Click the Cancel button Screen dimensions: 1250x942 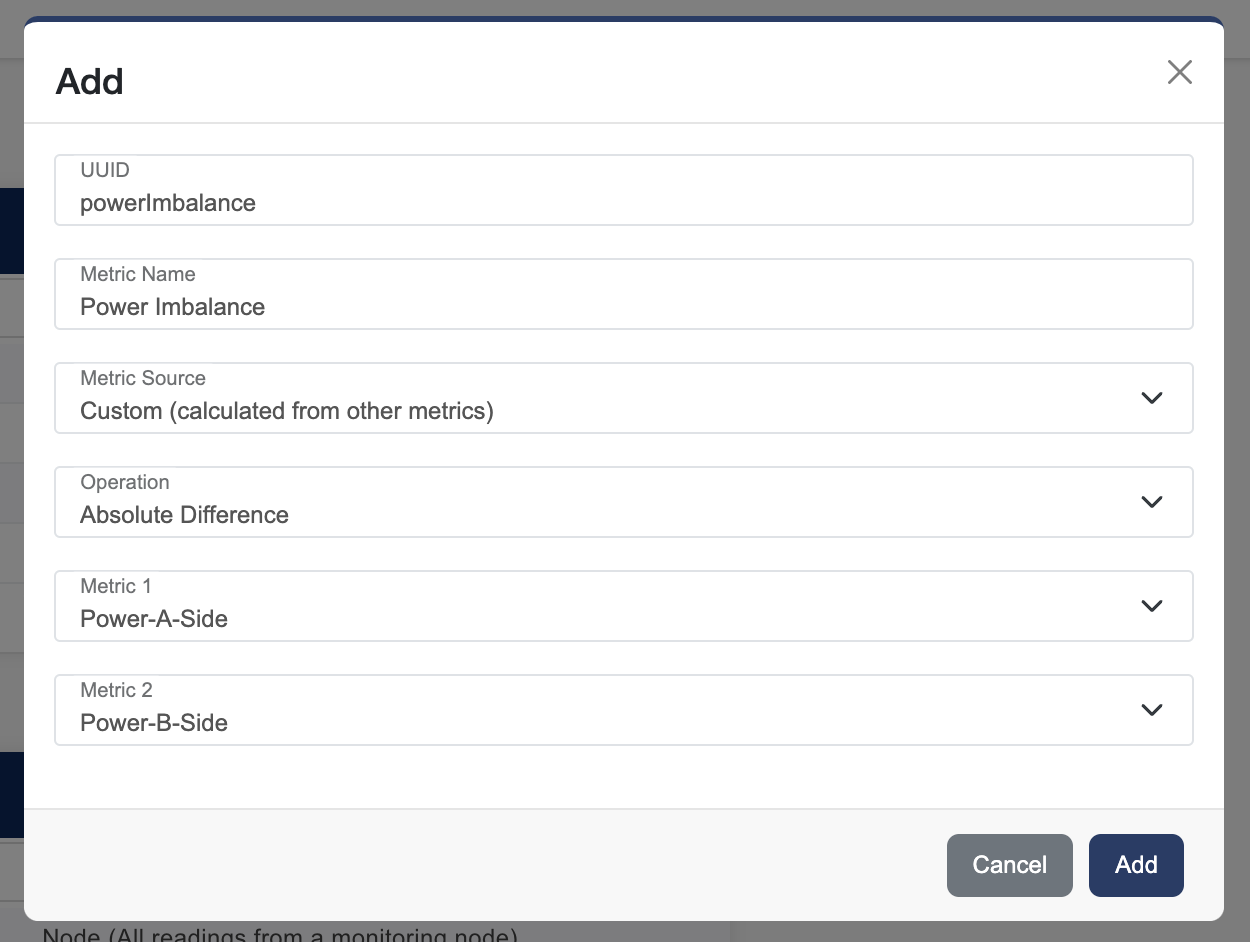point(1009,865)
